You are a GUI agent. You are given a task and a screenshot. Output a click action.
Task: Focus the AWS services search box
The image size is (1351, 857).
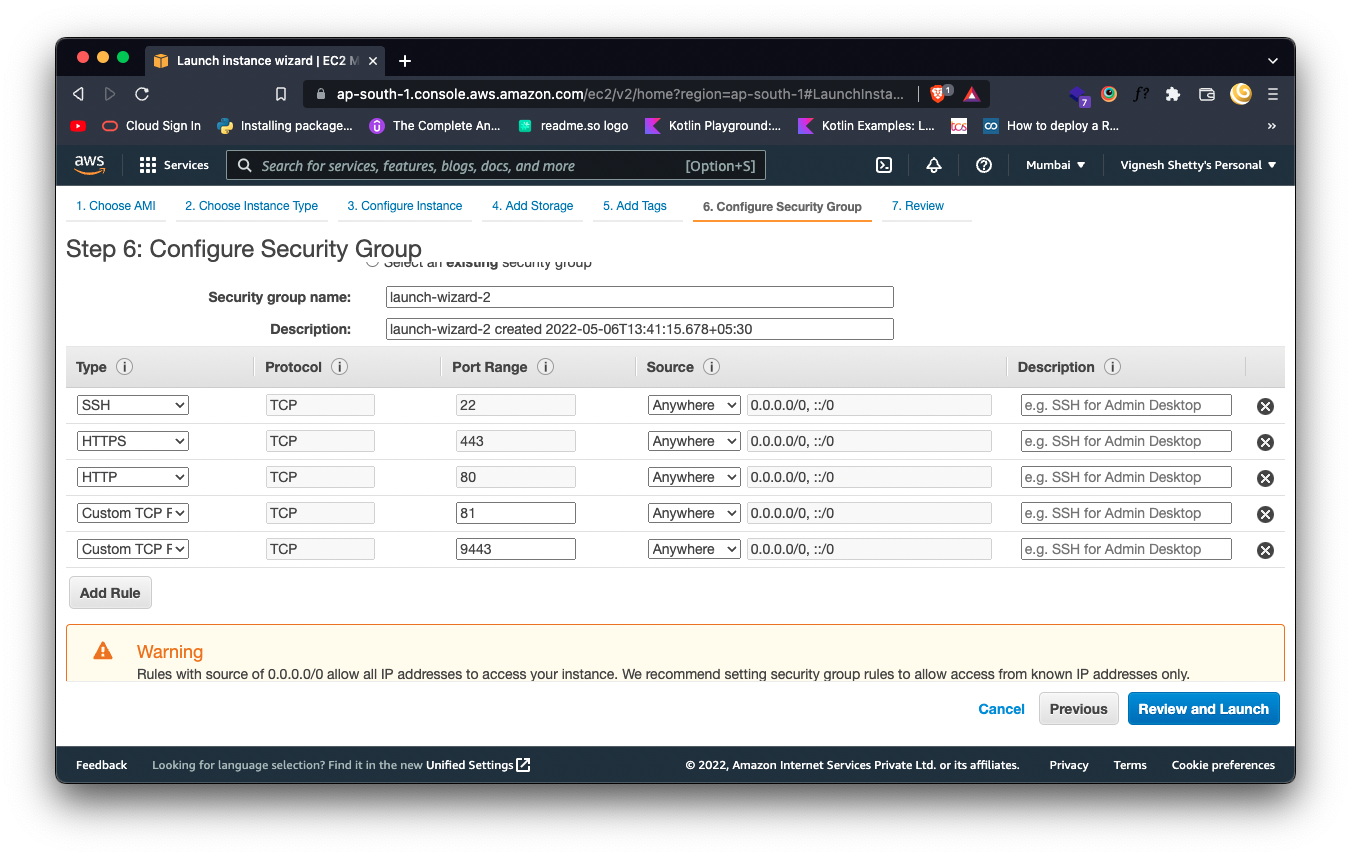pyautogui.click(x=496, y=166)
